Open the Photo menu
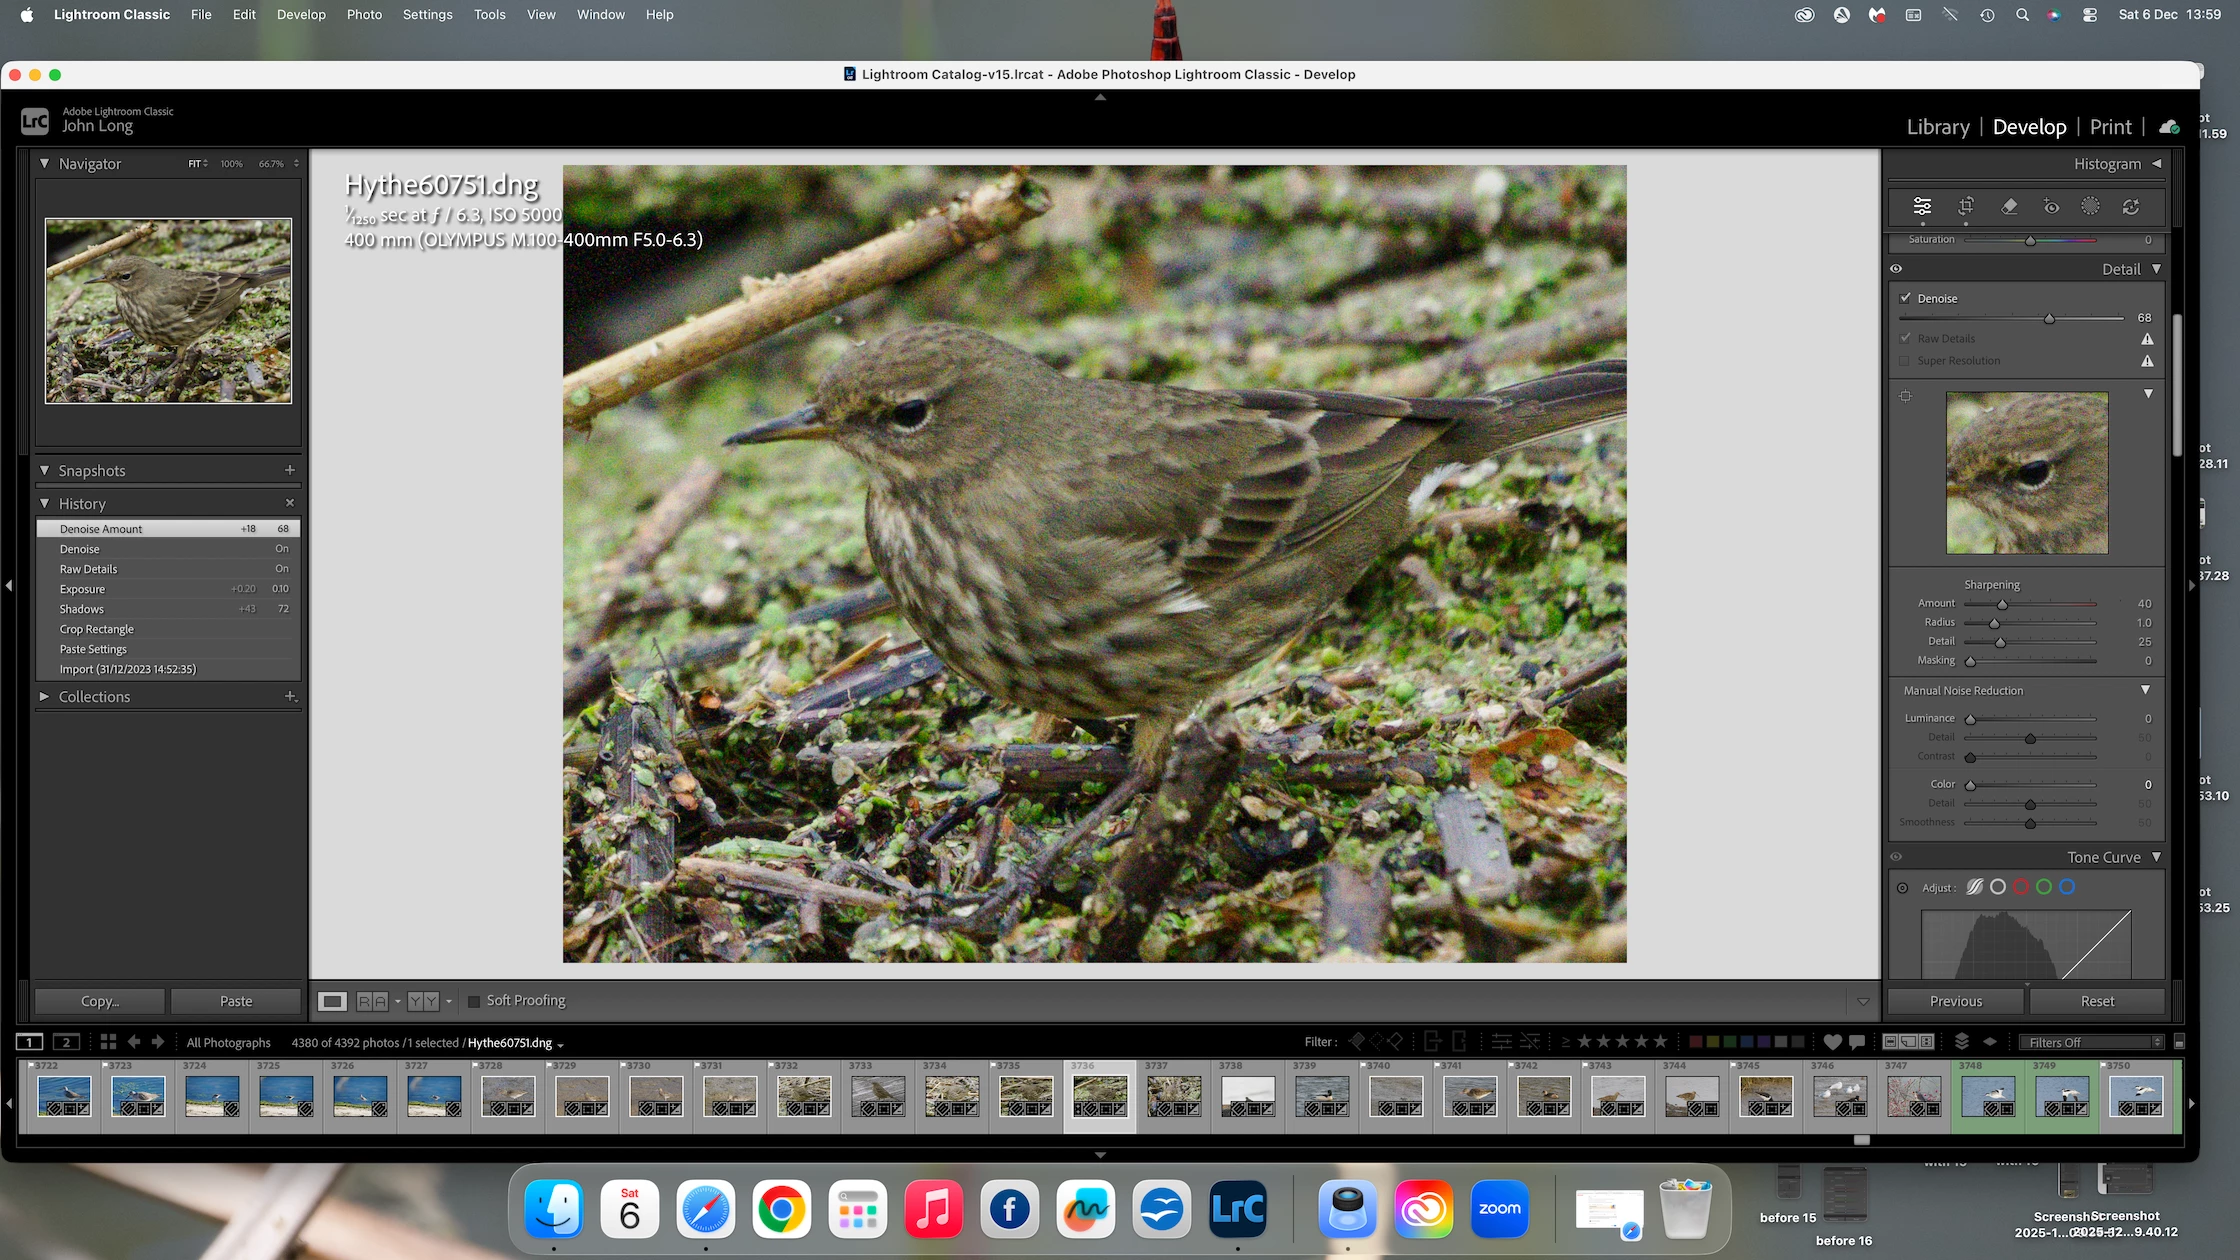 click(364, 15)
